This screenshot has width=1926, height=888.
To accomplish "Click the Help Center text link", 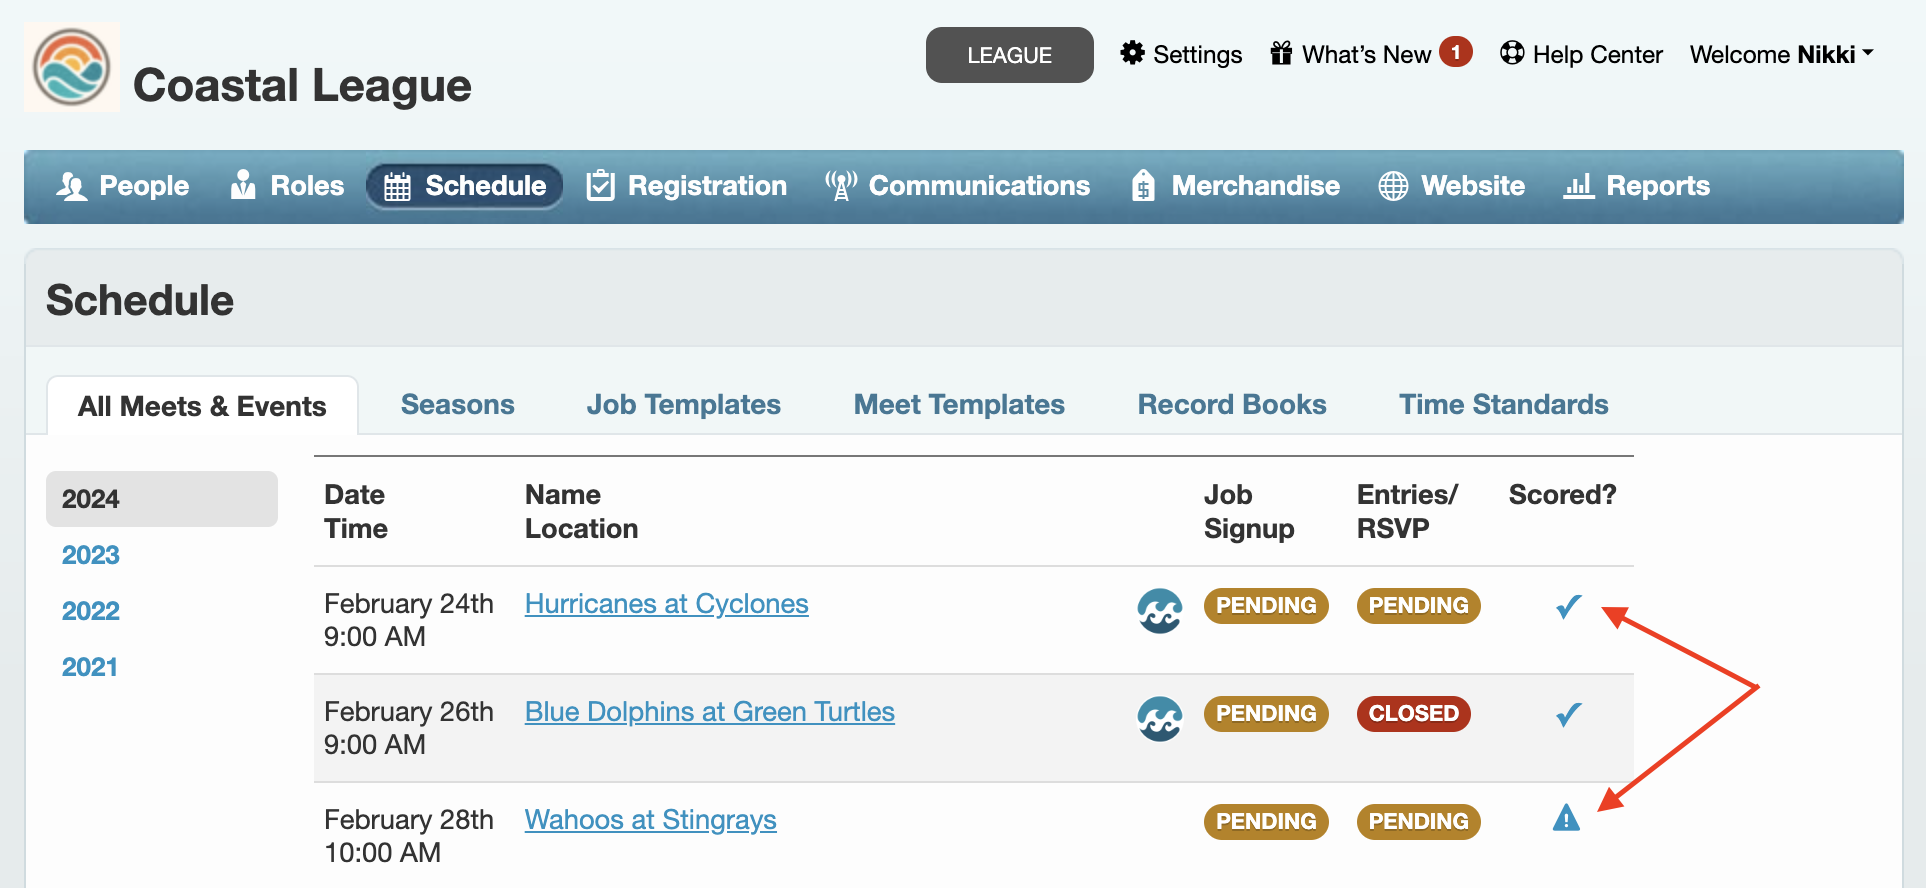I will click(x=1598, y=54).
